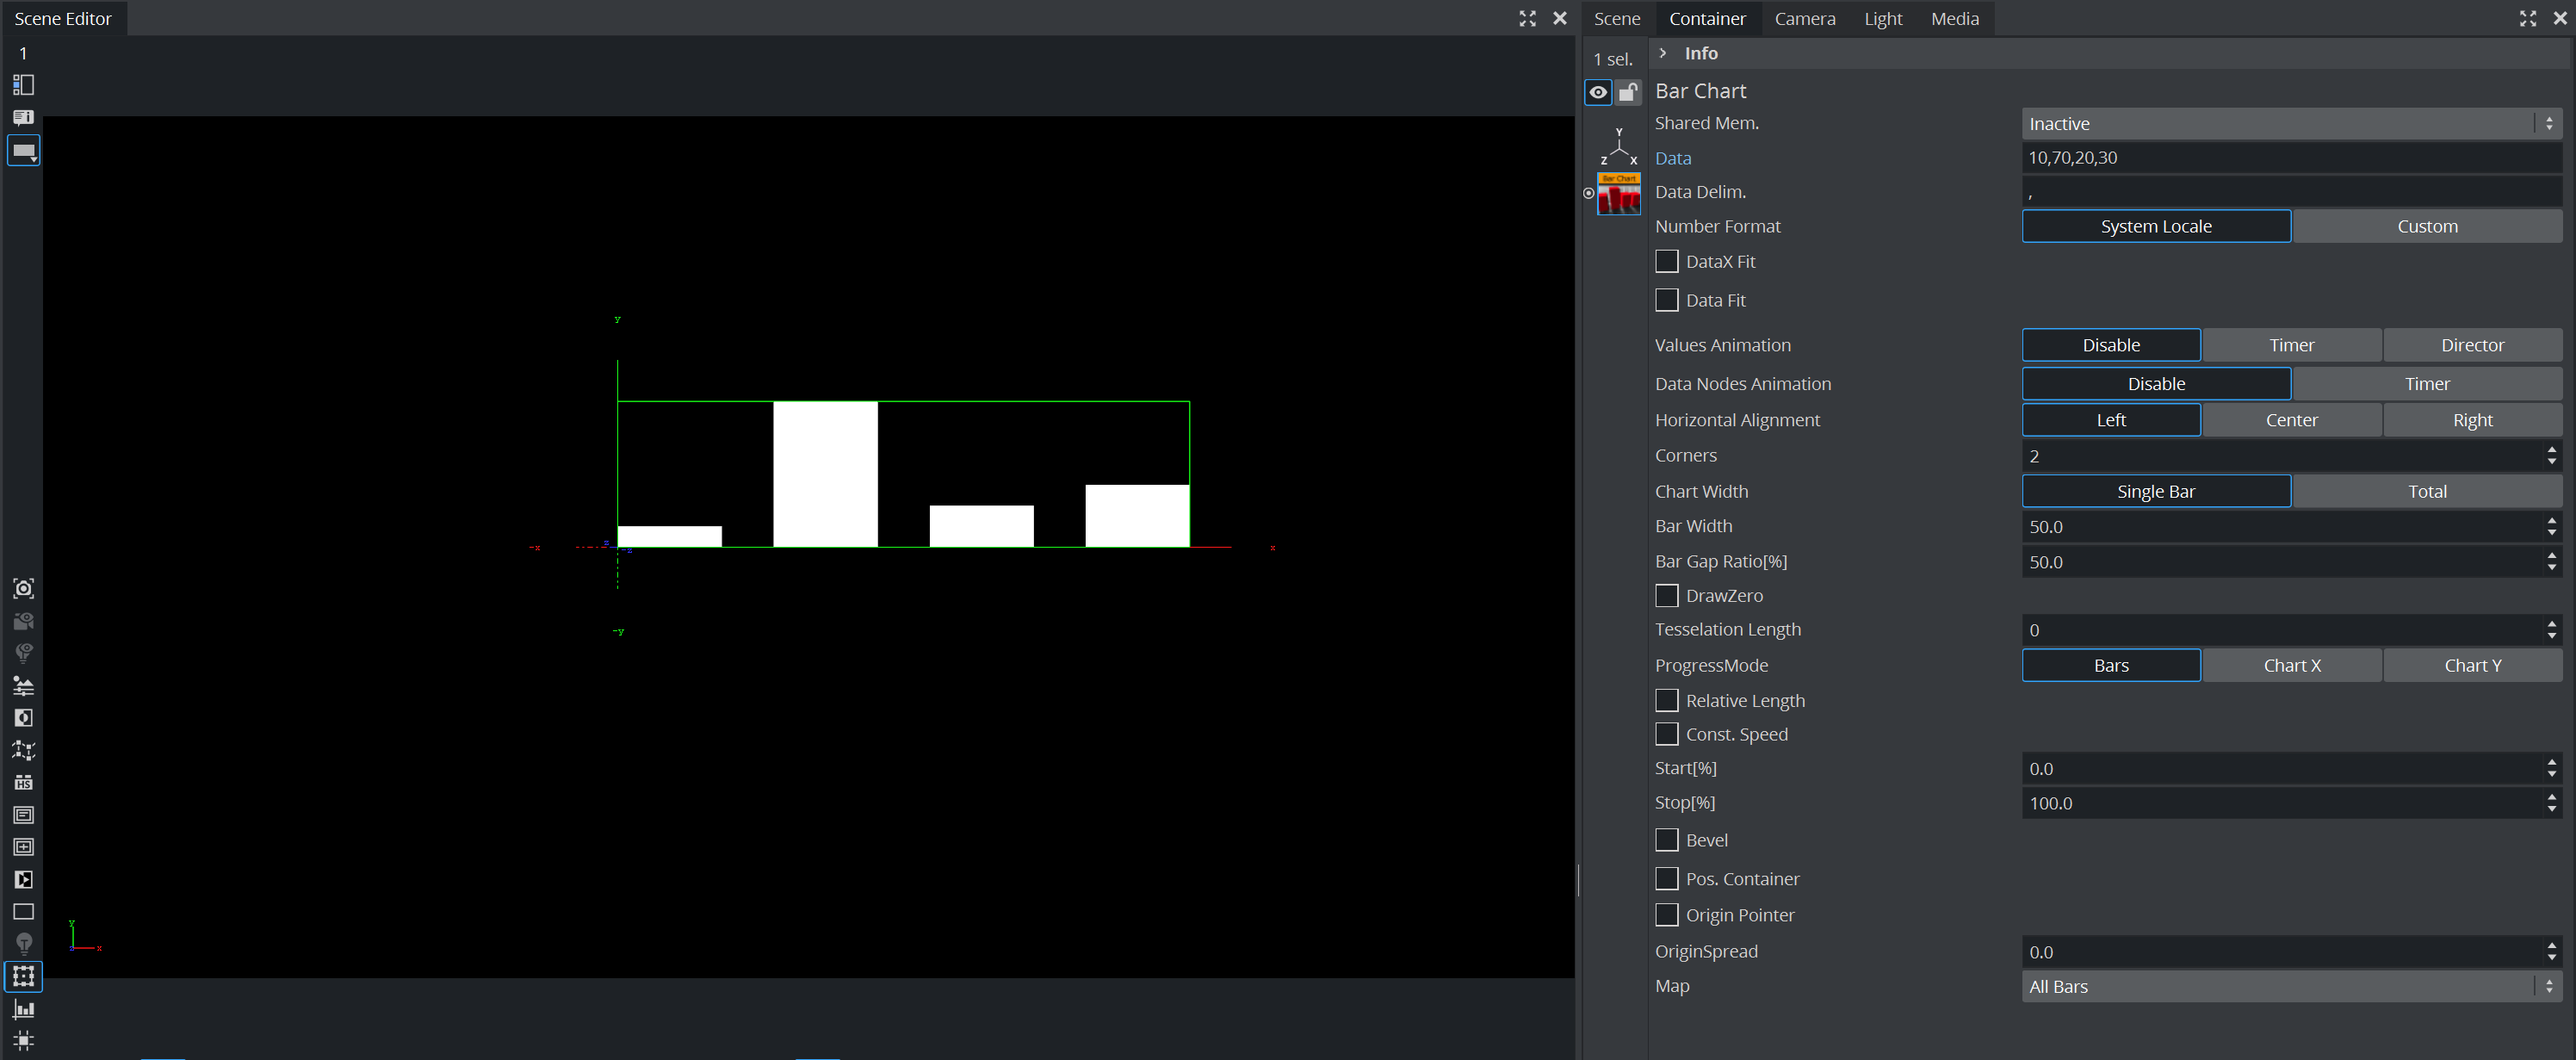Open the Media tab
This screenshot has width=2576, height=1060.
pyautogui.click(x=1954, y=18)
